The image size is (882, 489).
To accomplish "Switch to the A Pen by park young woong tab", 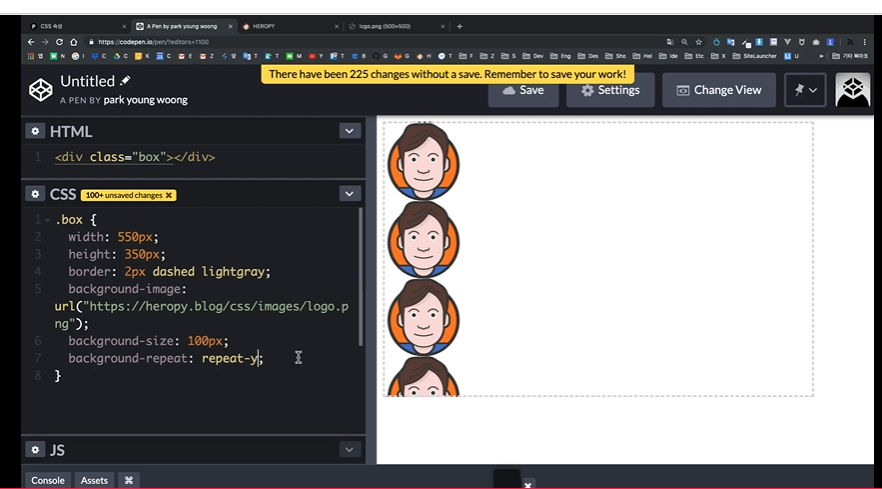I will 183,26.
